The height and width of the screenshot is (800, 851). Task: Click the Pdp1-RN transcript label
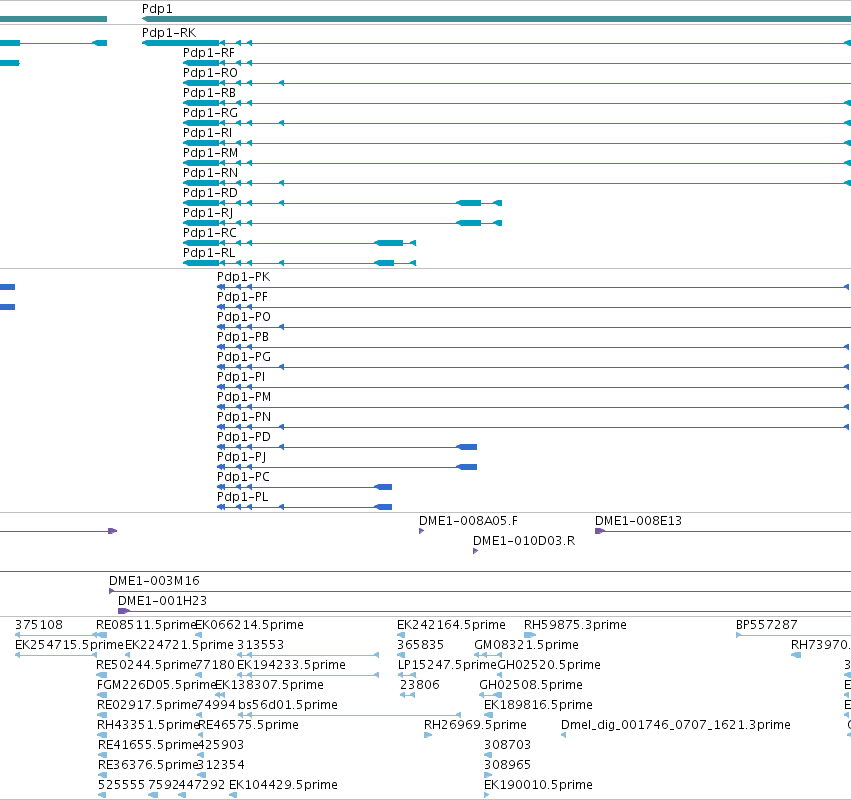click(x=210, y=173)
